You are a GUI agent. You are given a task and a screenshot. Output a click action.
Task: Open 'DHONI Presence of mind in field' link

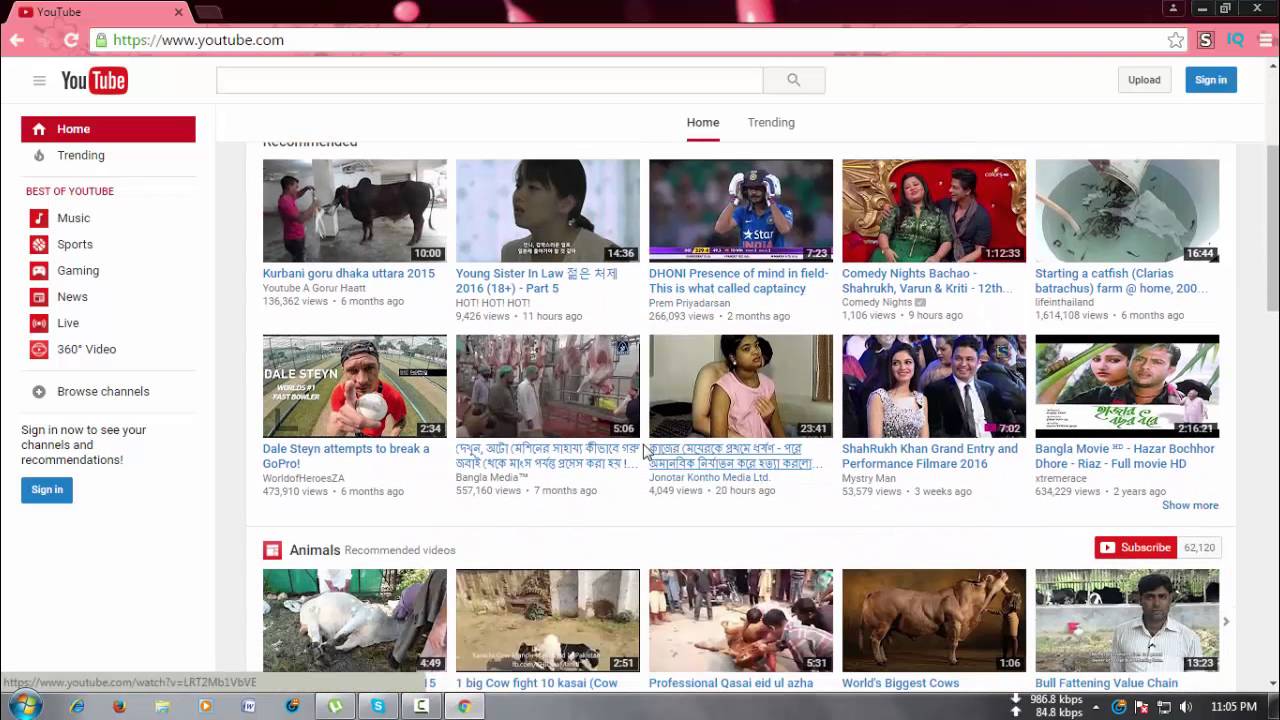coord(738,280)
